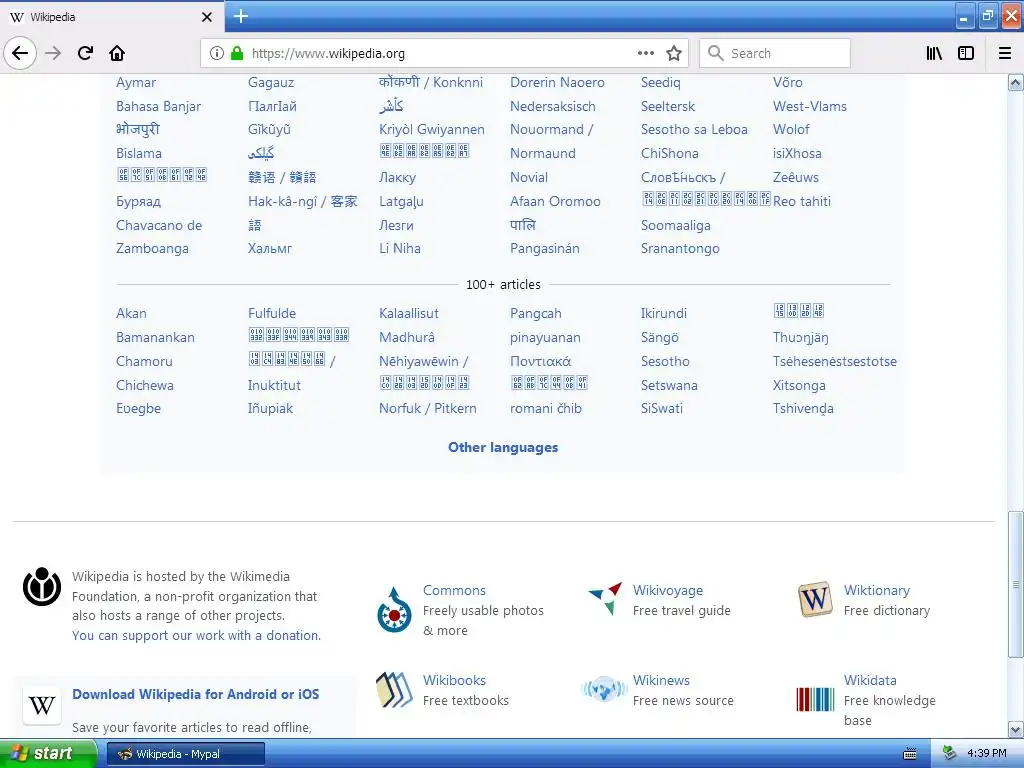Open the Kriyòl Gwiyannen link
This screenshot has width=1024, height=768.
pos(432,129)
